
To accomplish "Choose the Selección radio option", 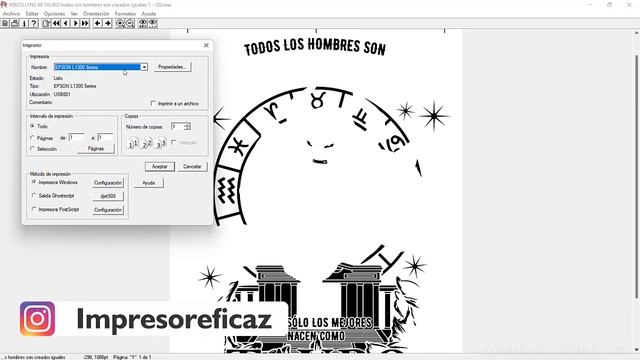I will click(x=33, y=149).
